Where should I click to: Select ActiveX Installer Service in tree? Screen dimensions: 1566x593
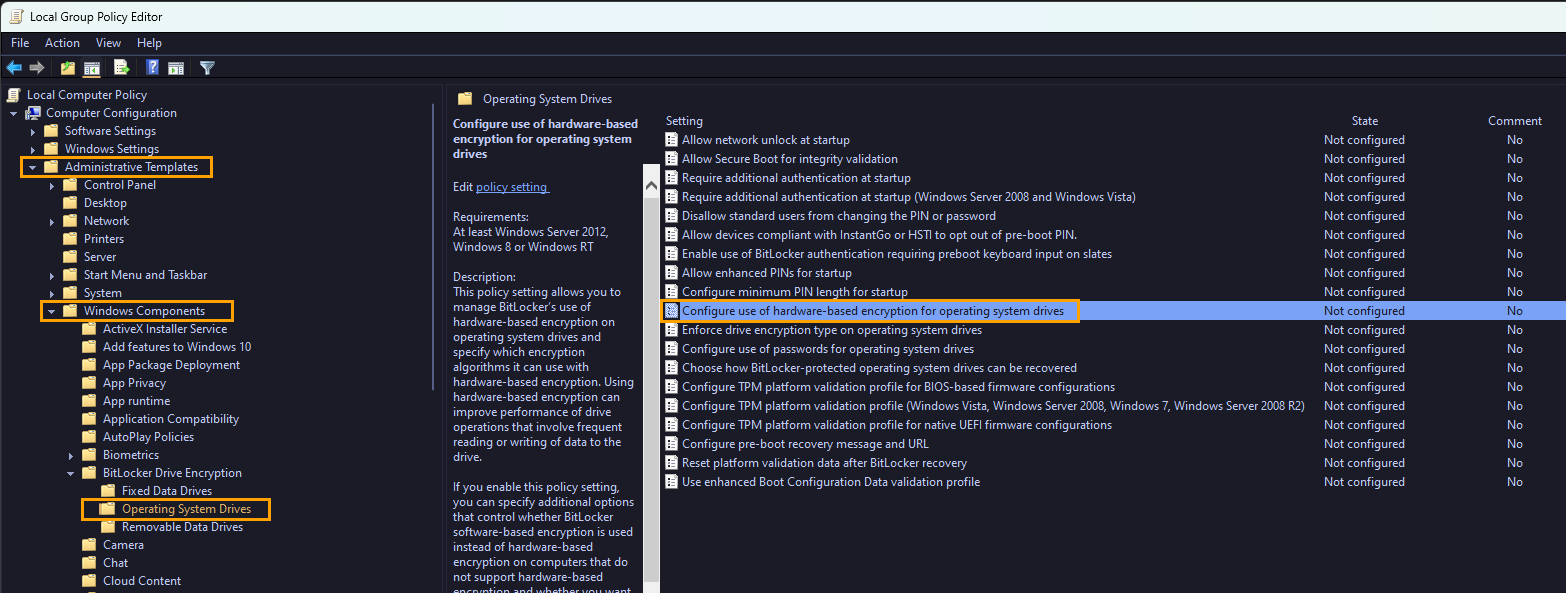tap(165, 329)
